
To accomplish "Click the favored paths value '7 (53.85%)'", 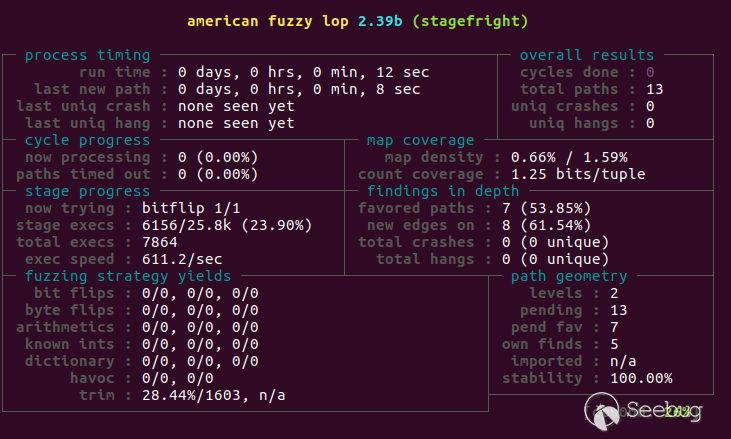I will (546, 208).
